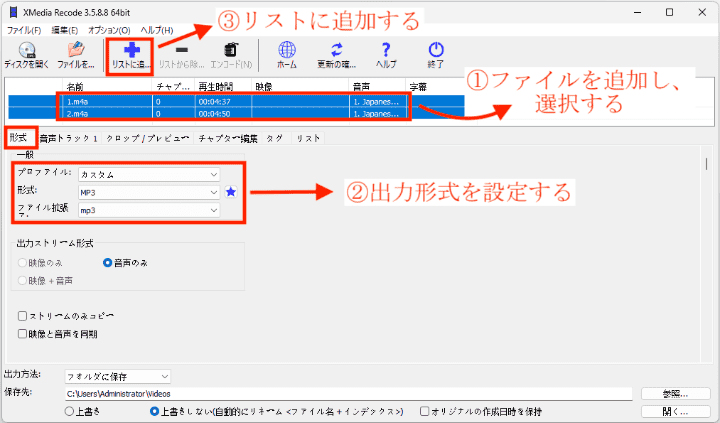Click the リストから除去 minus icon
The width and height of the screenshot is (720, 423).
tap(181, 55)
